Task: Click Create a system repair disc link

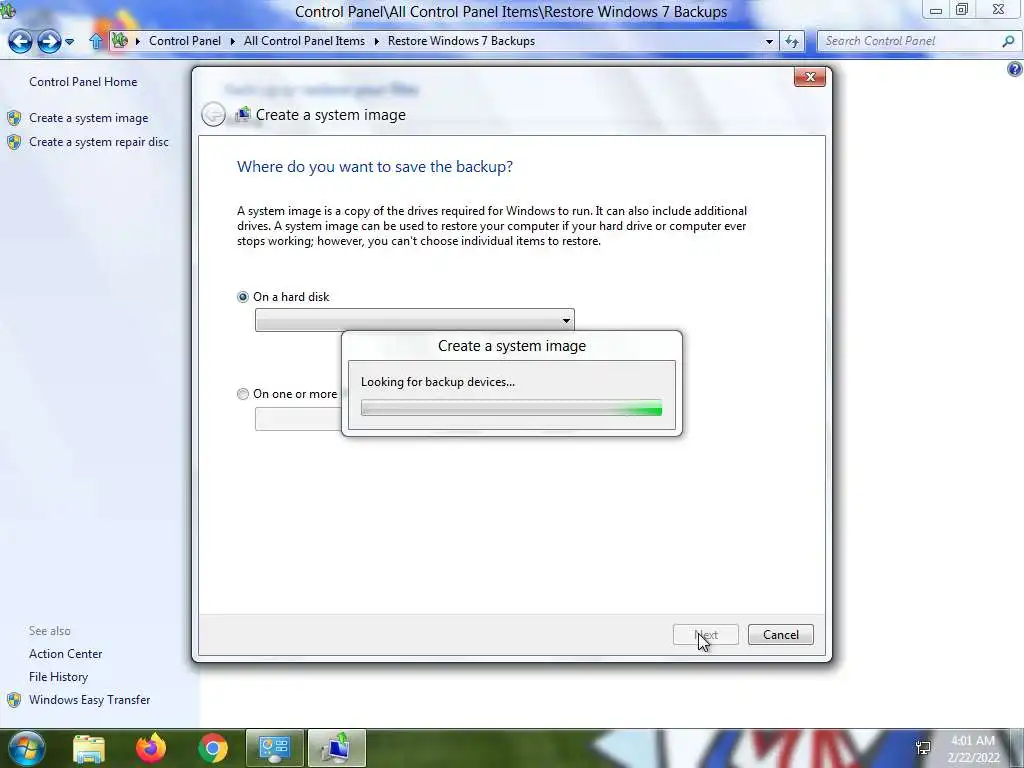Action: coord(99,142)
